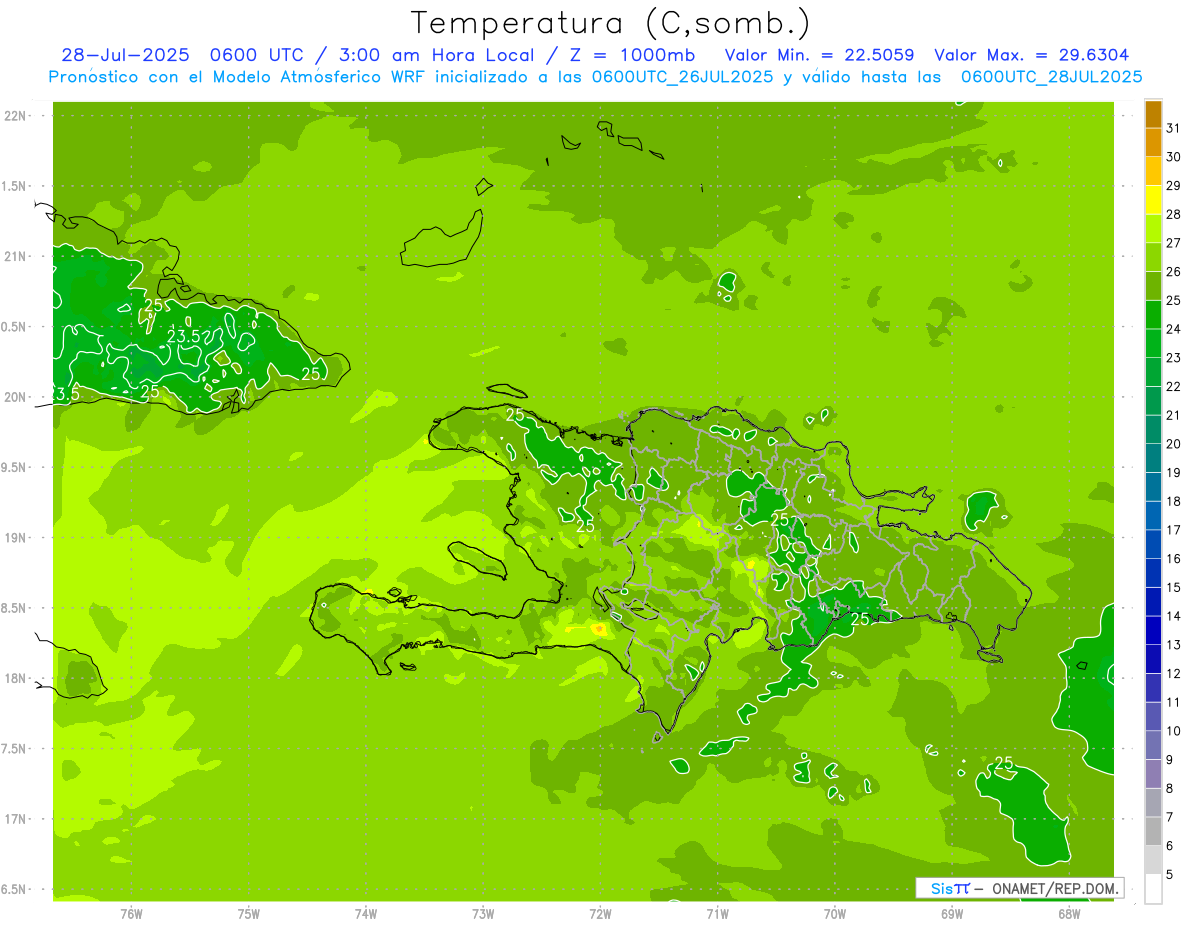Screen dimensions: 1200x927
Task: Click legend value '31'
Action: 1174,128
